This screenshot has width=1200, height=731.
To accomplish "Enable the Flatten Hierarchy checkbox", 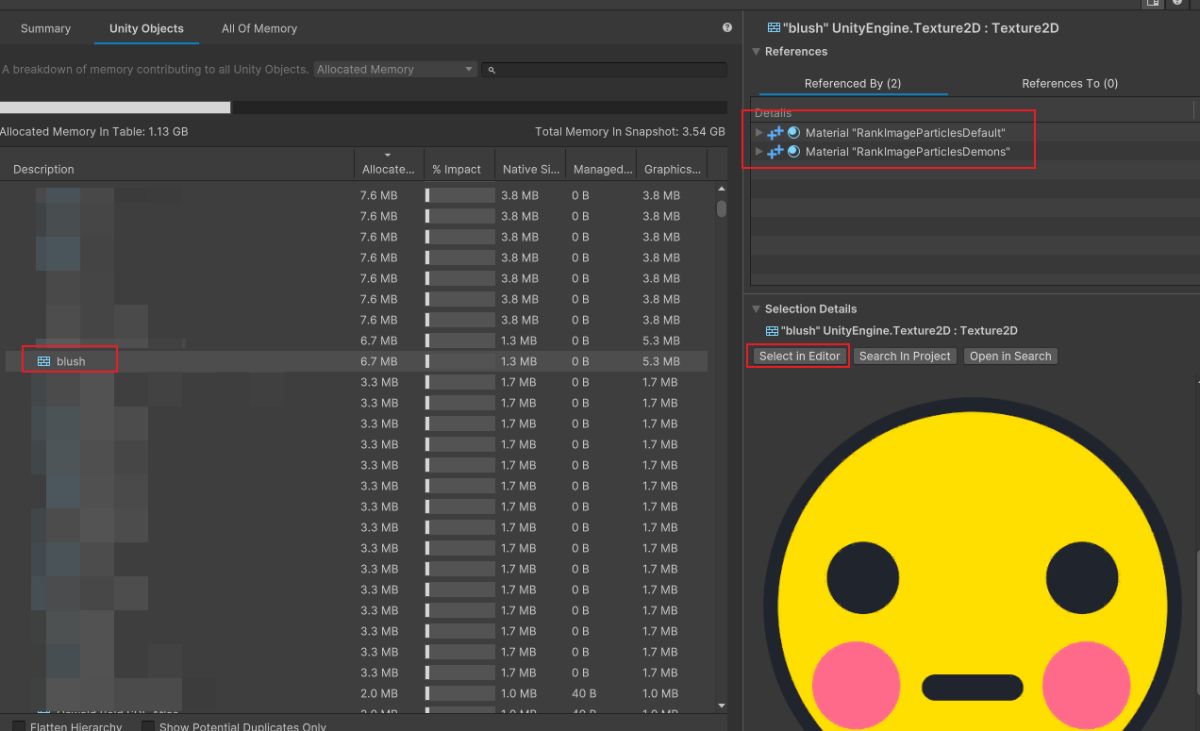I will 19,727.
